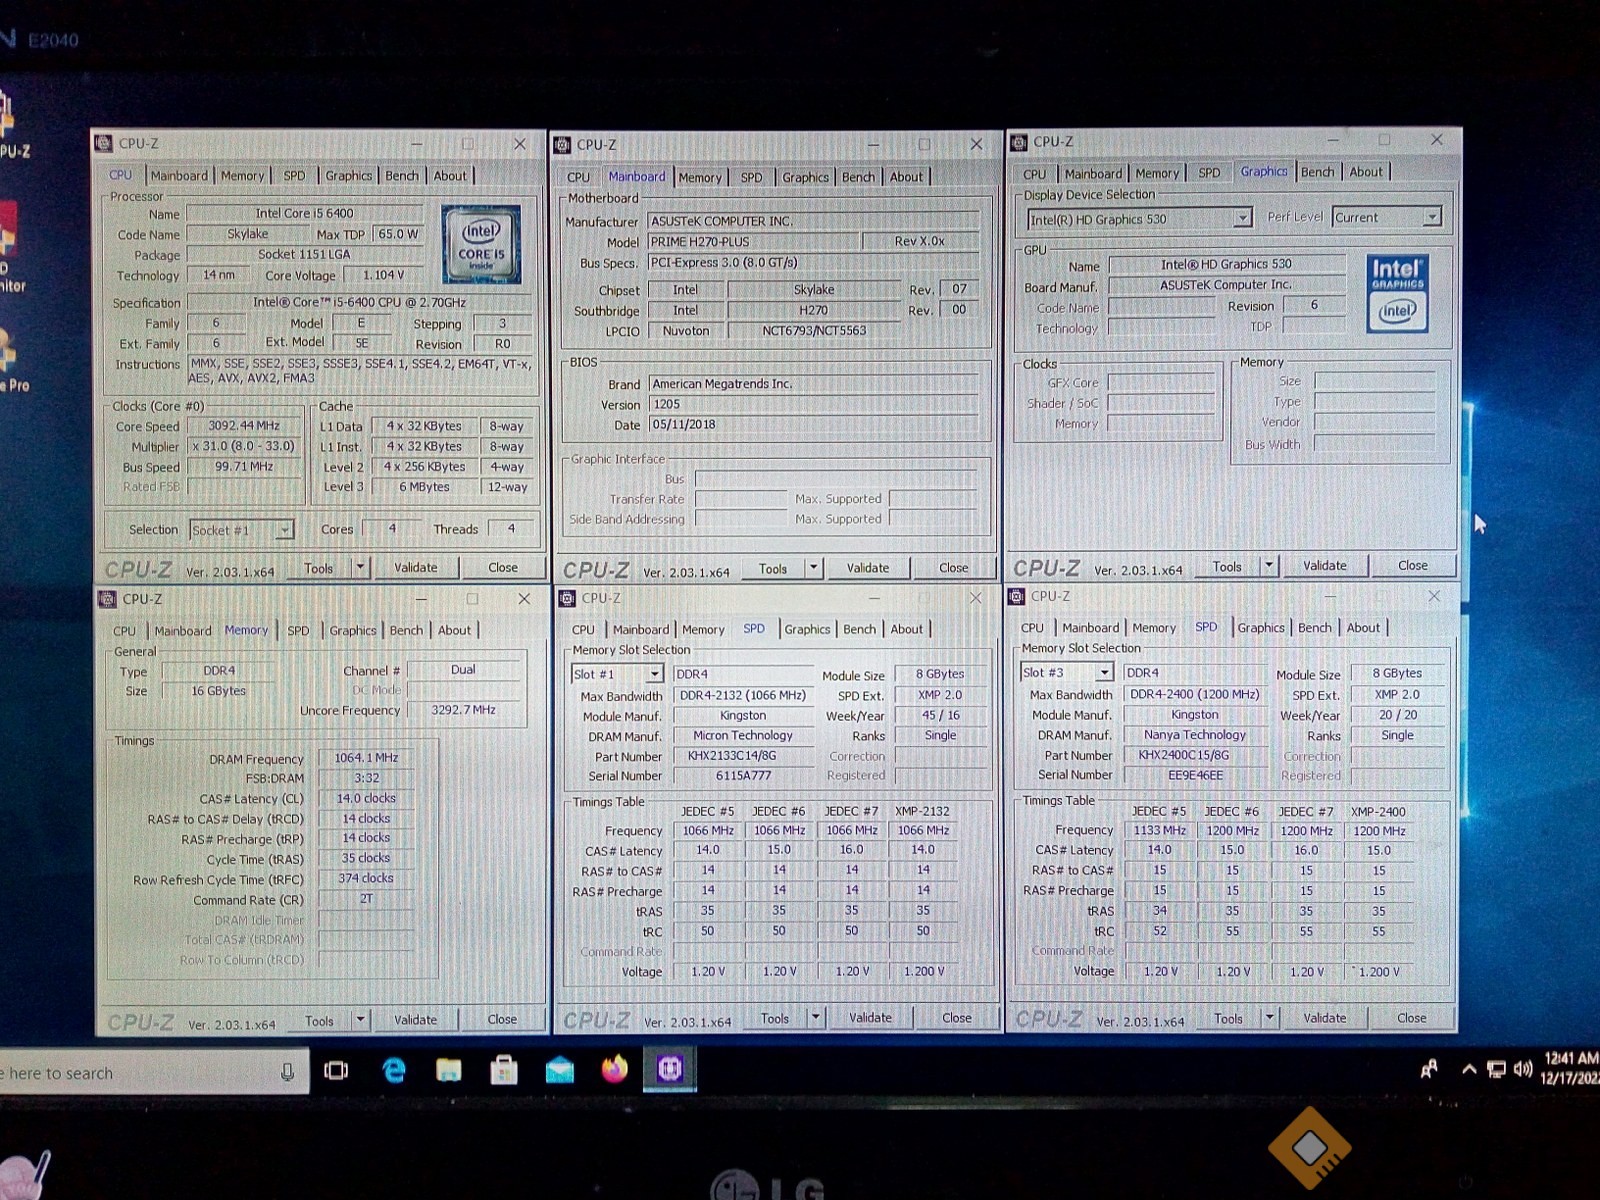Click the memory Size value 16 GBytes
The image size is (1600, 1200).
(219, 691)
